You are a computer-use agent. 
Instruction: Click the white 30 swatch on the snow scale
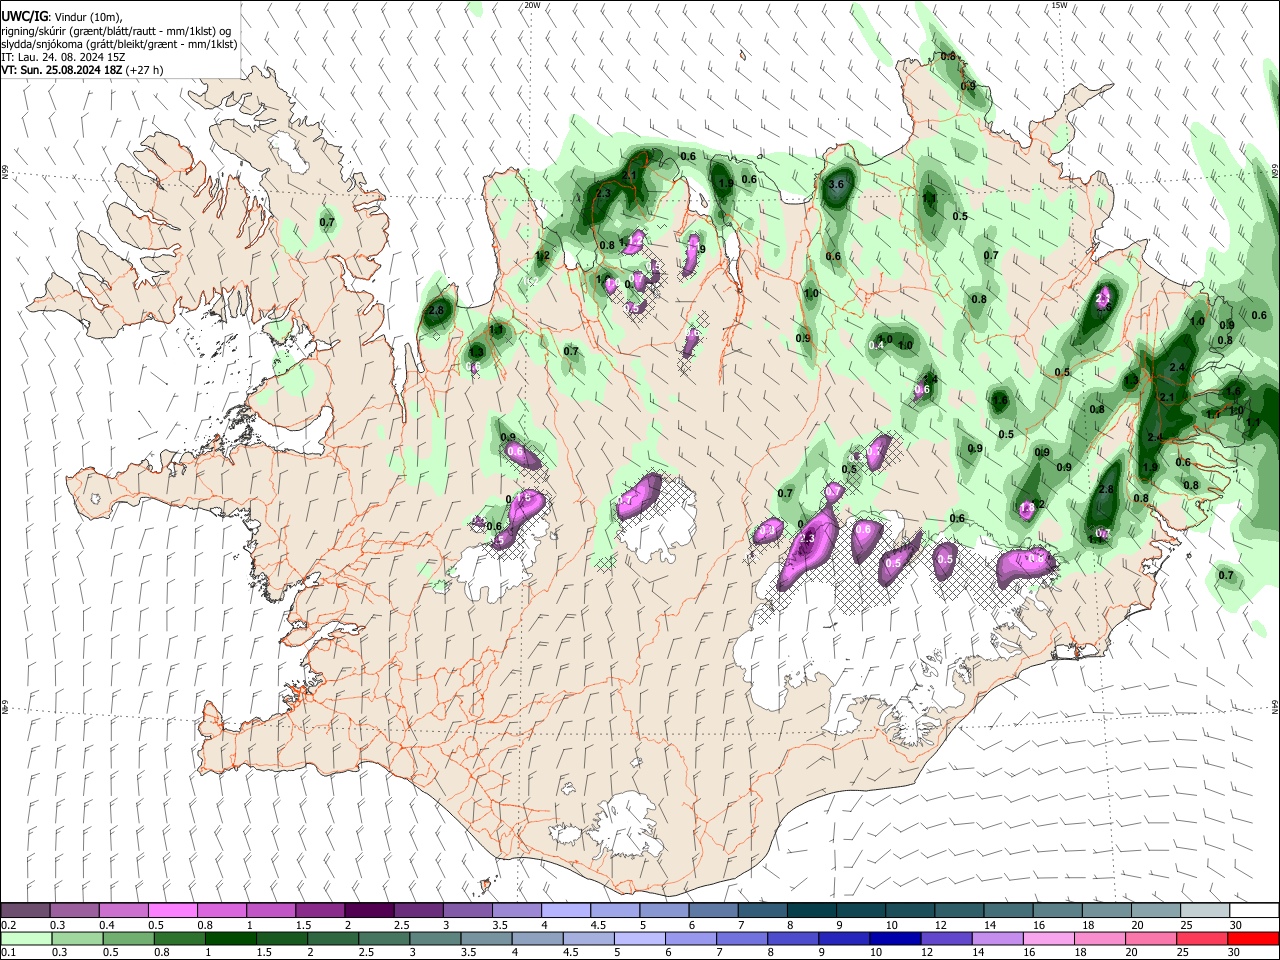tap(1255, 911)
